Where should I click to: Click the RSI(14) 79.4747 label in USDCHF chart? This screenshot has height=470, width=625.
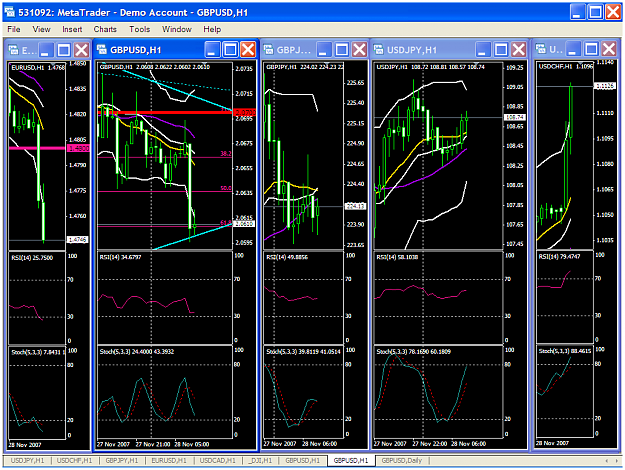[559, 256]
